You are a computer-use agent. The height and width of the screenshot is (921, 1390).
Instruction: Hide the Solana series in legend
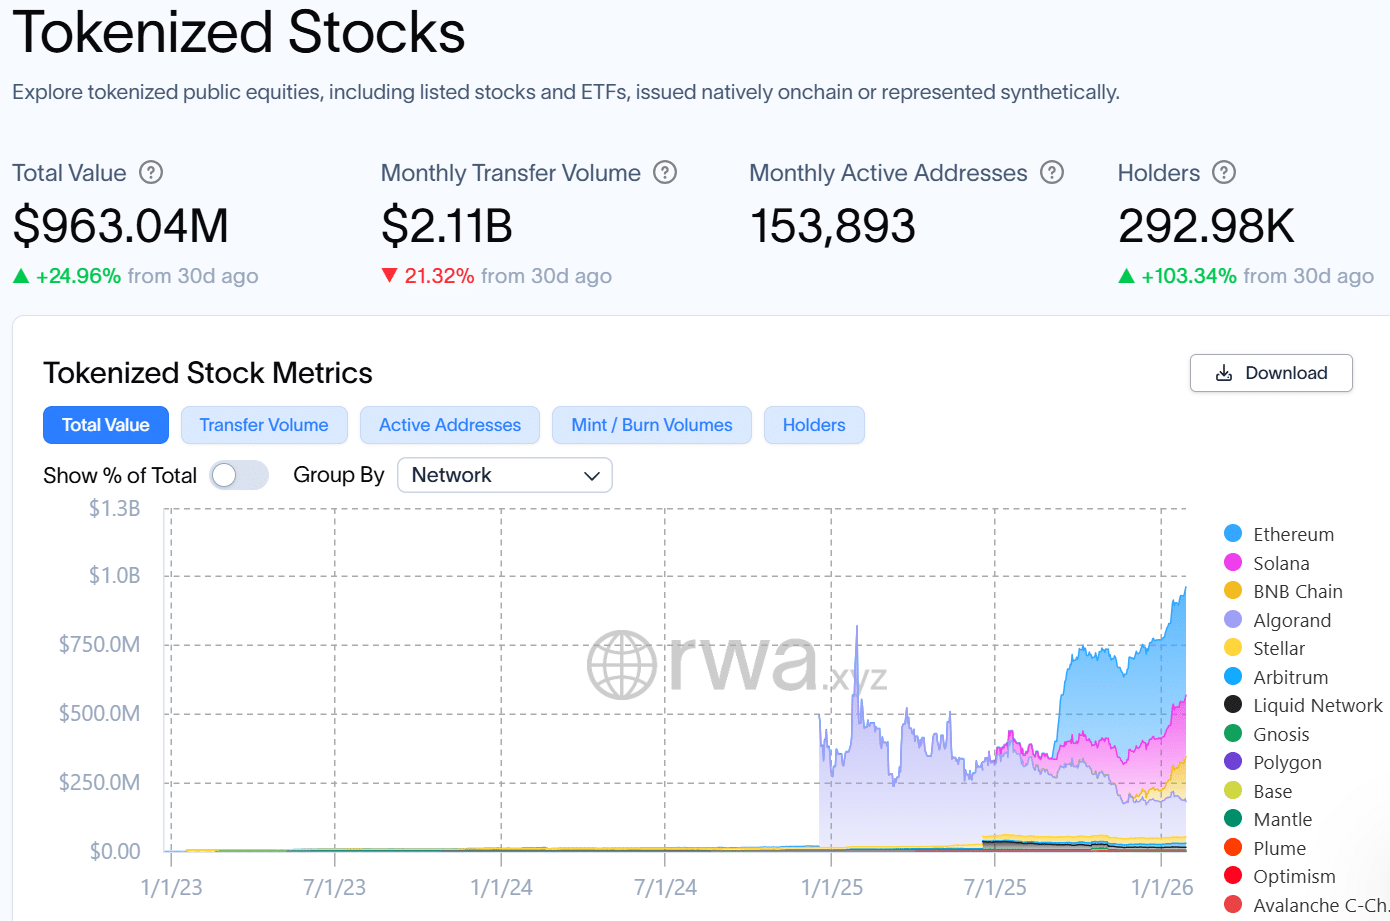click(x=1280, y=563)
